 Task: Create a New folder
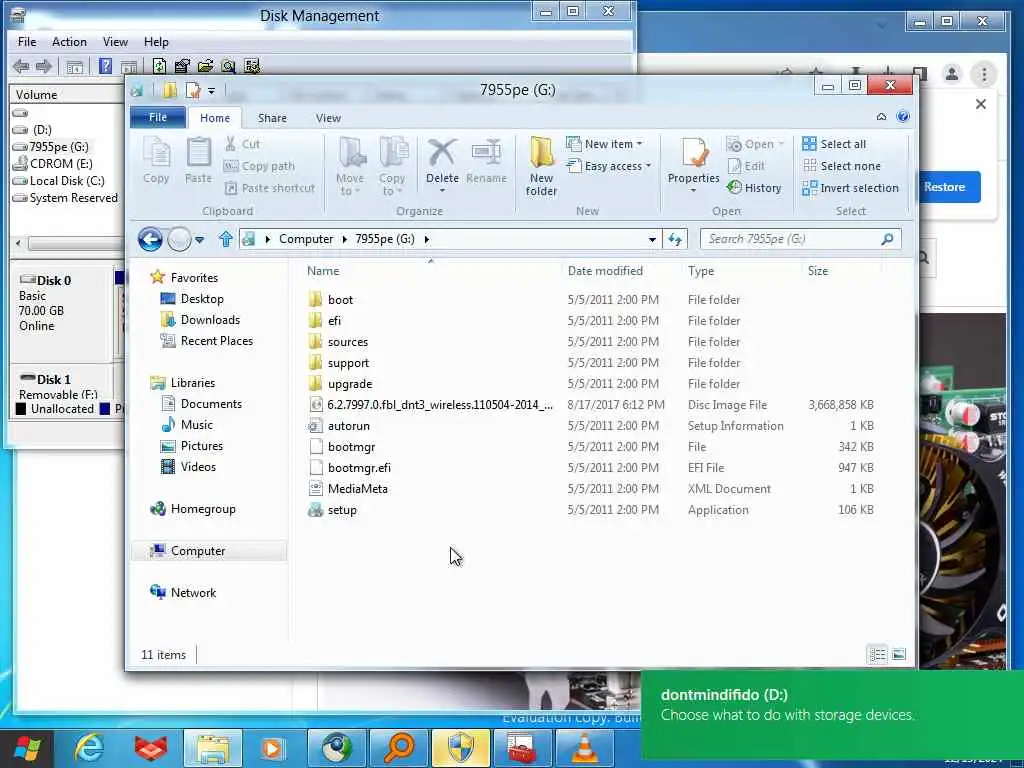541,166
